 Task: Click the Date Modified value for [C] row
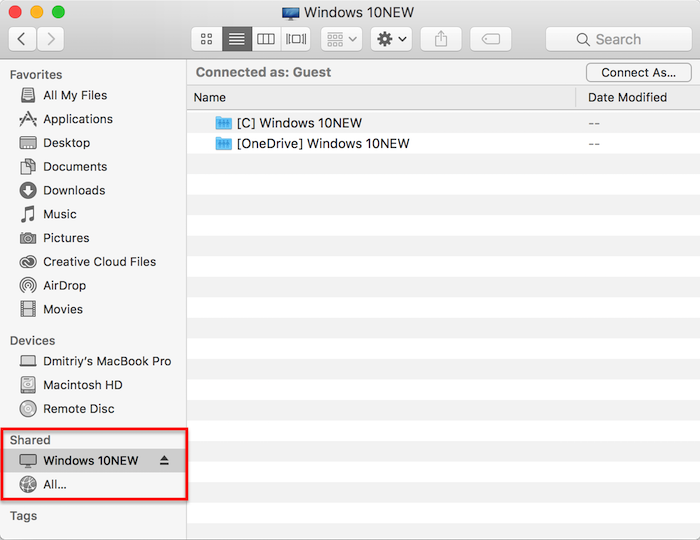(x=594, y=123)
